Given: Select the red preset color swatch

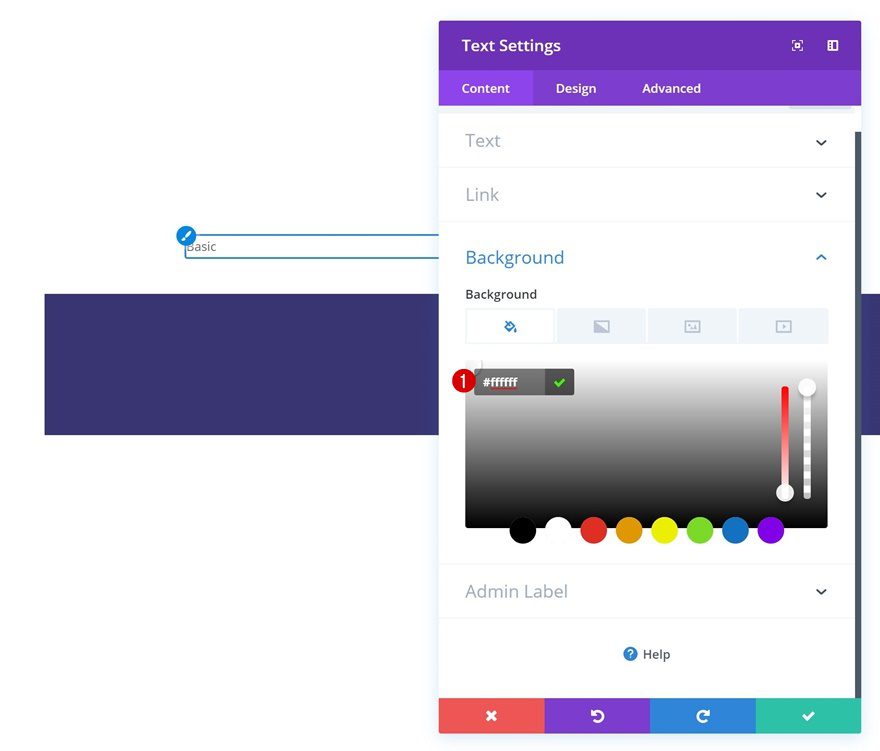Looking at the screenshot, I should click(x=593, y=530).
